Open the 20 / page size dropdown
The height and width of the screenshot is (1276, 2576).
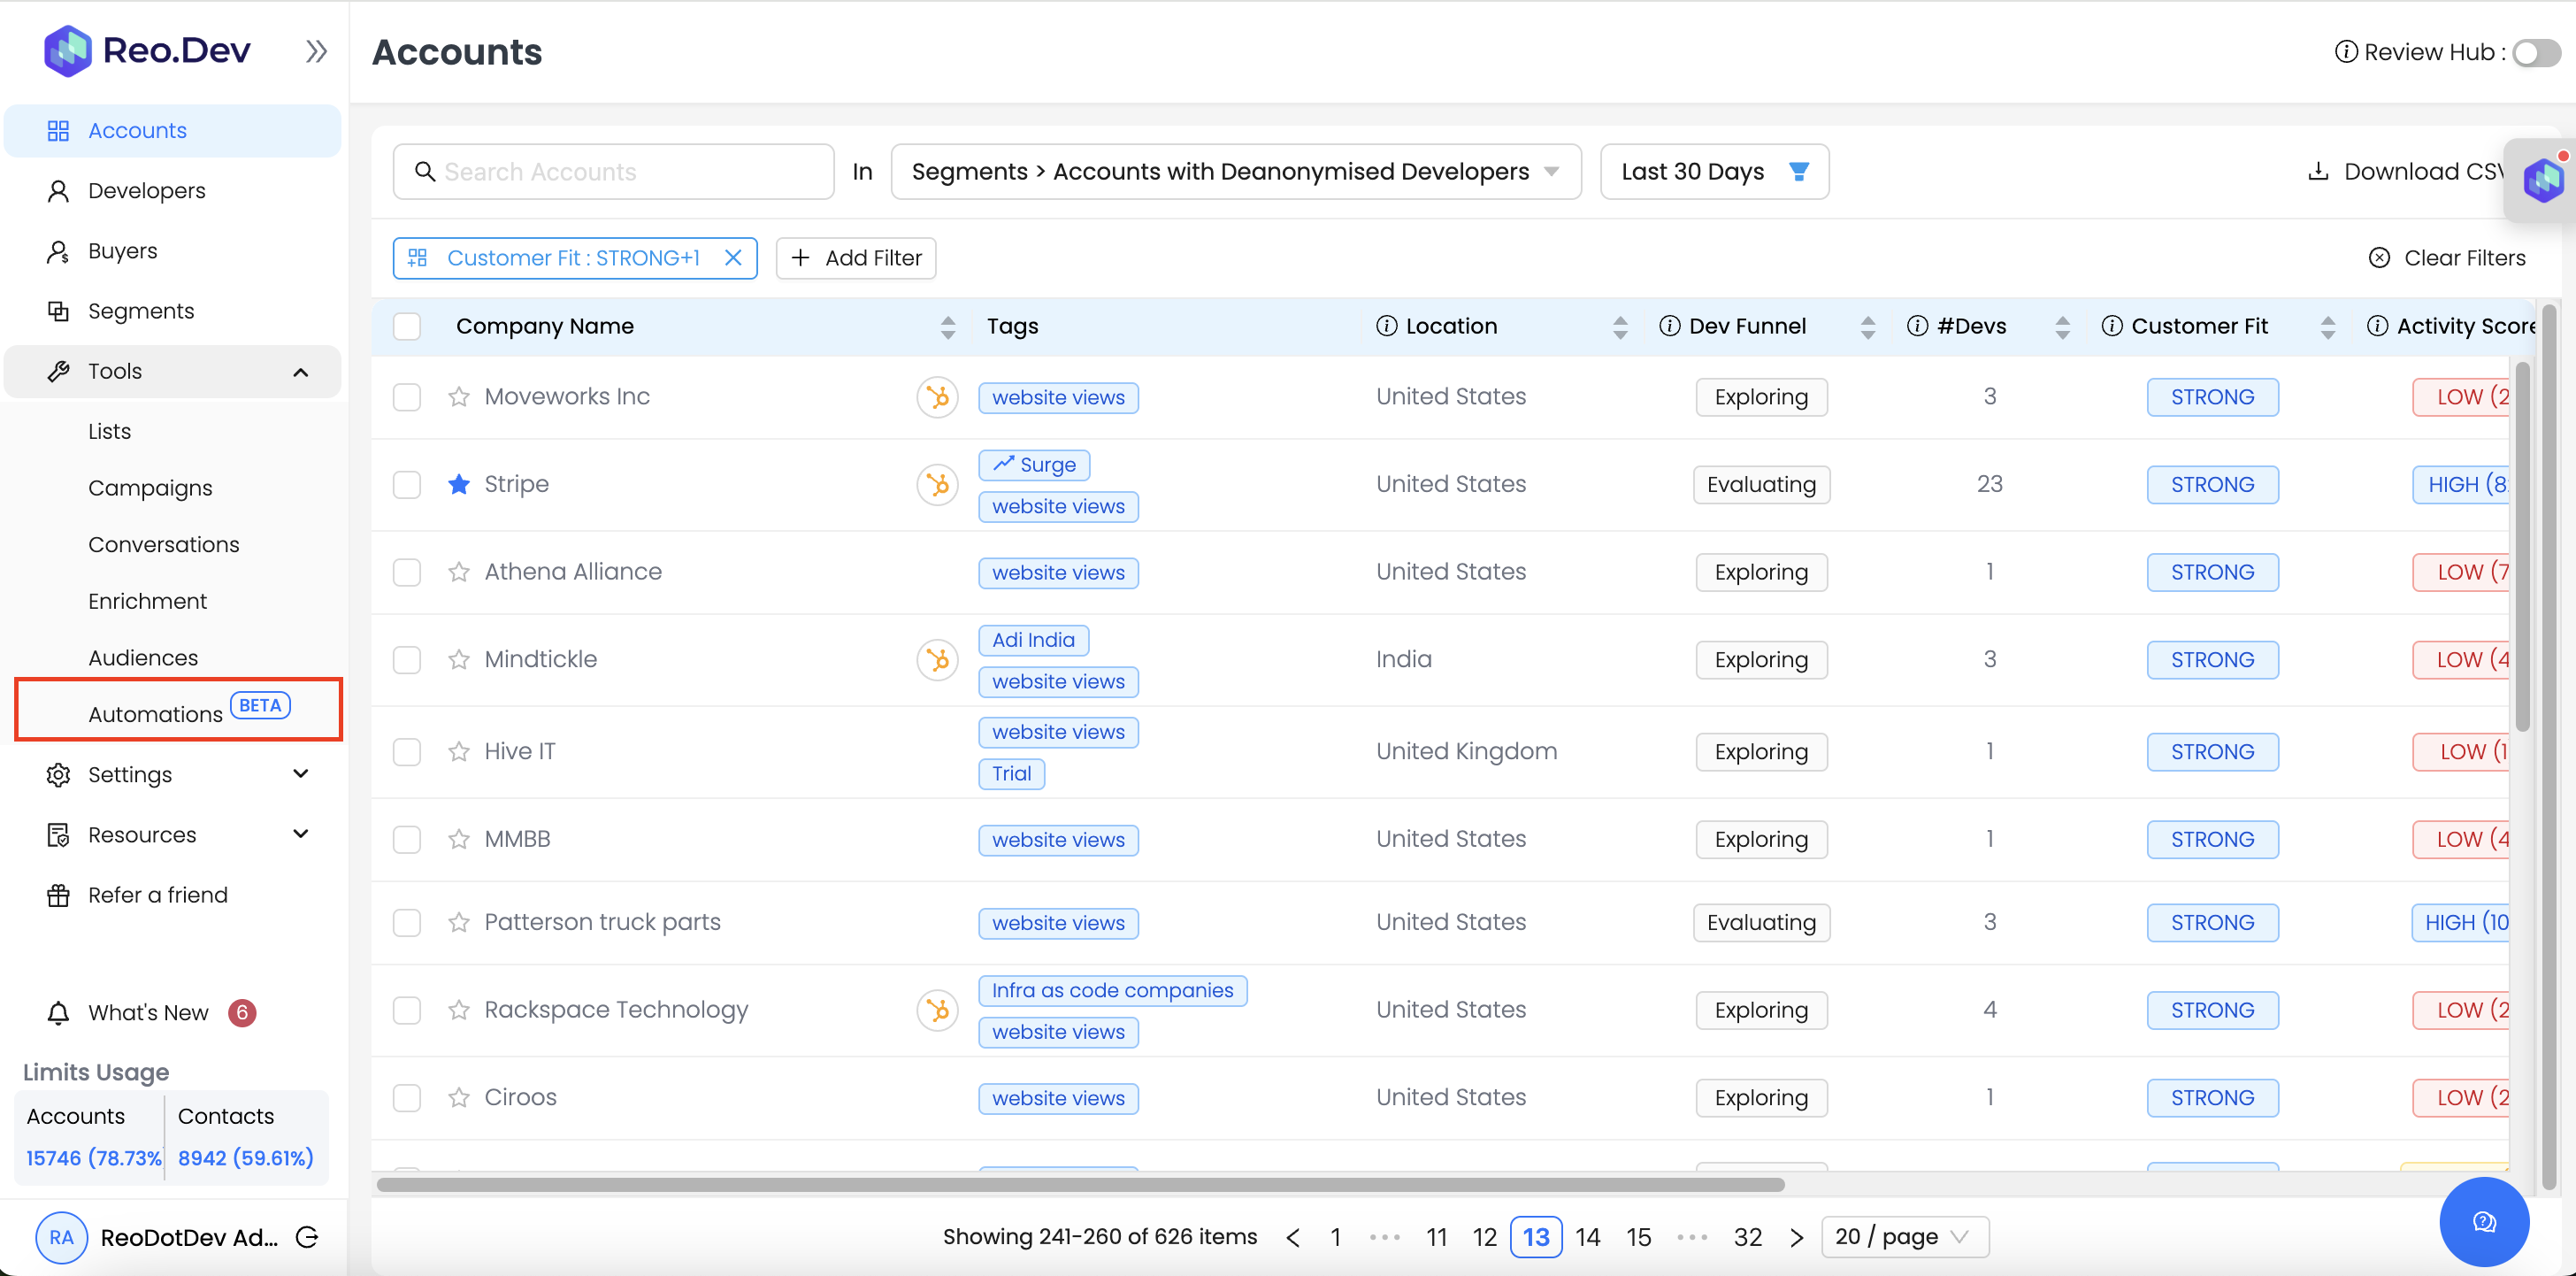point(1904,1237)
